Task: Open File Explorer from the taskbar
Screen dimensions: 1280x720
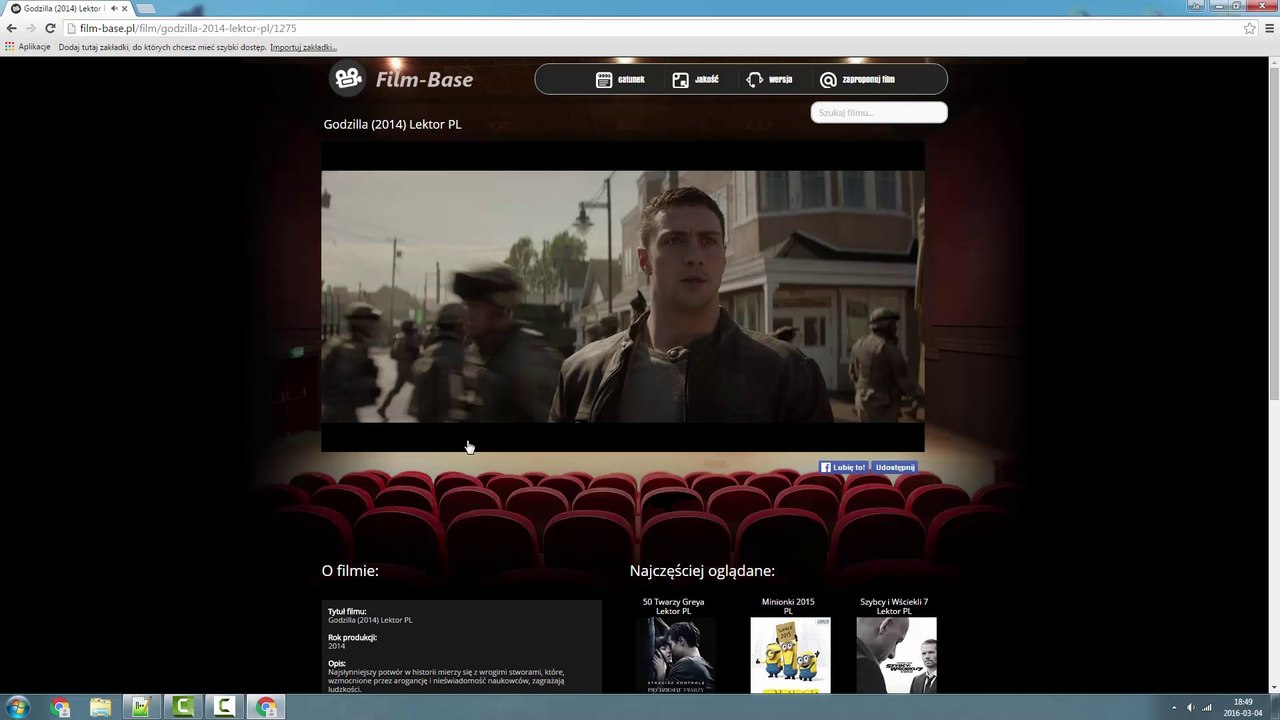Action: (x=101, y=707)
